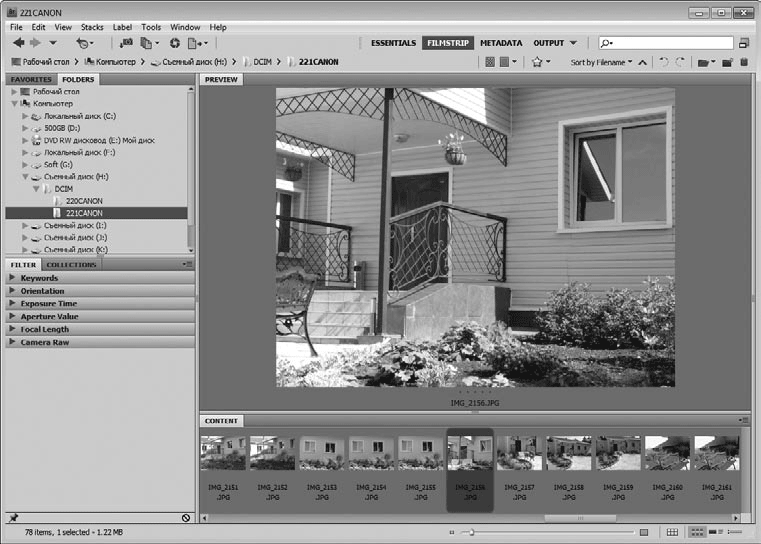Image resolution: width=761 pixels, height=544 pixels.
Task: Click Get Photos from Camera icon
Action: coord(126,43)
